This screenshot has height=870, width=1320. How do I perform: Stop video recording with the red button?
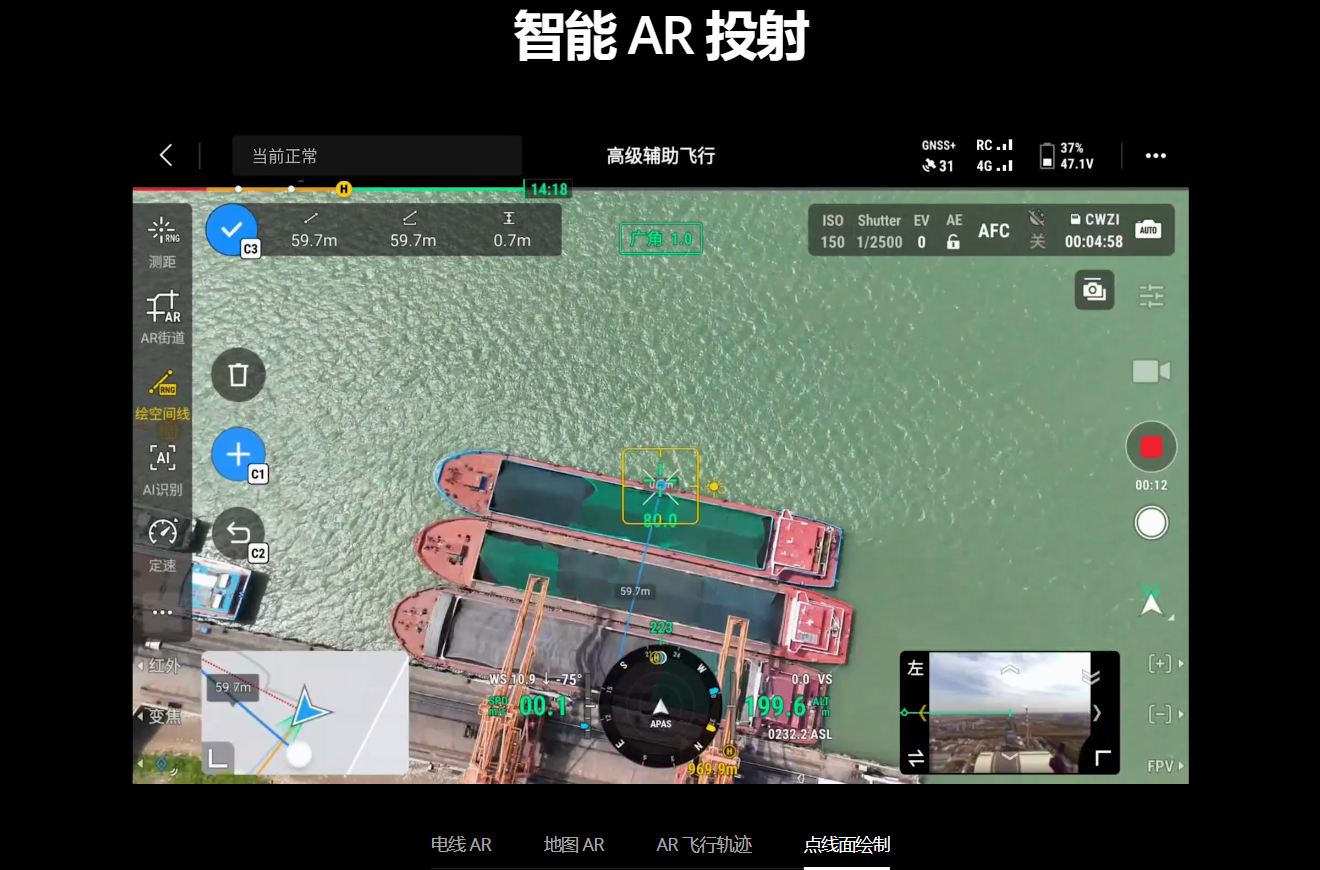coord(1151,447)
